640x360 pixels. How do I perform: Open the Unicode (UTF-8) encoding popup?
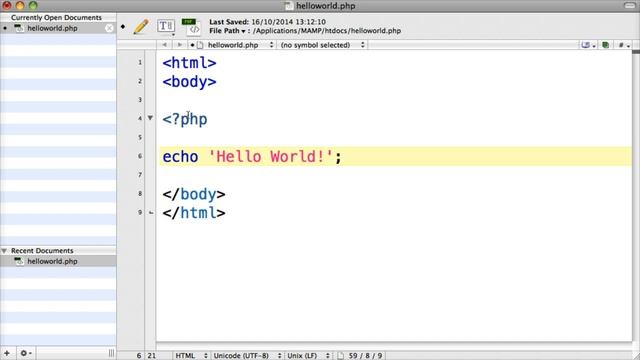[247, 356]
